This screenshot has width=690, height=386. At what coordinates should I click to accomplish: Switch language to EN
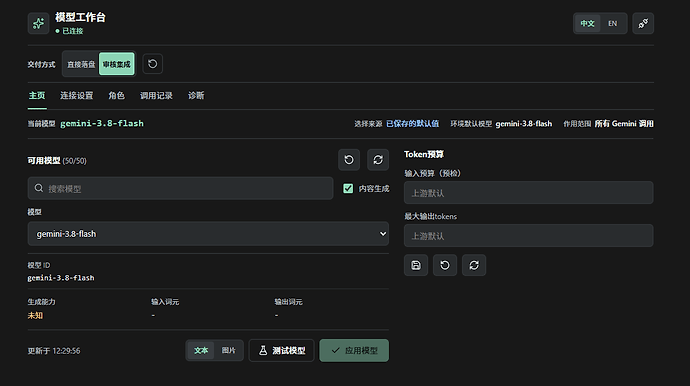click(613, 23)
